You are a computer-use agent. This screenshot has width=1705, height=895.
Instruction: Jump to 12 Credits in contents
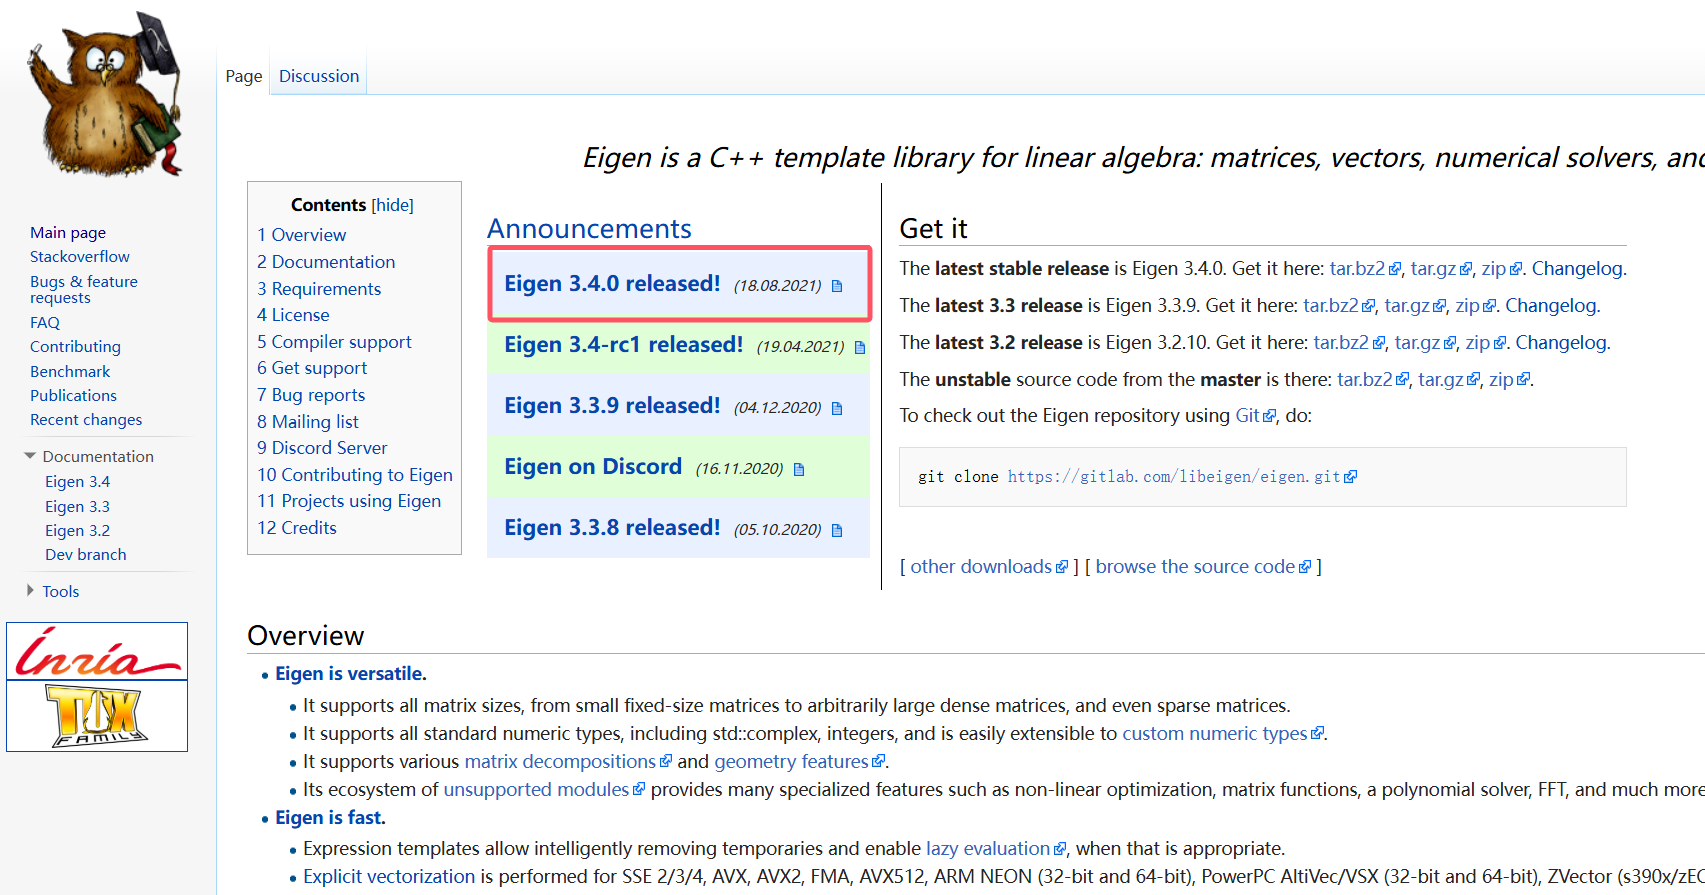[297, 528]
